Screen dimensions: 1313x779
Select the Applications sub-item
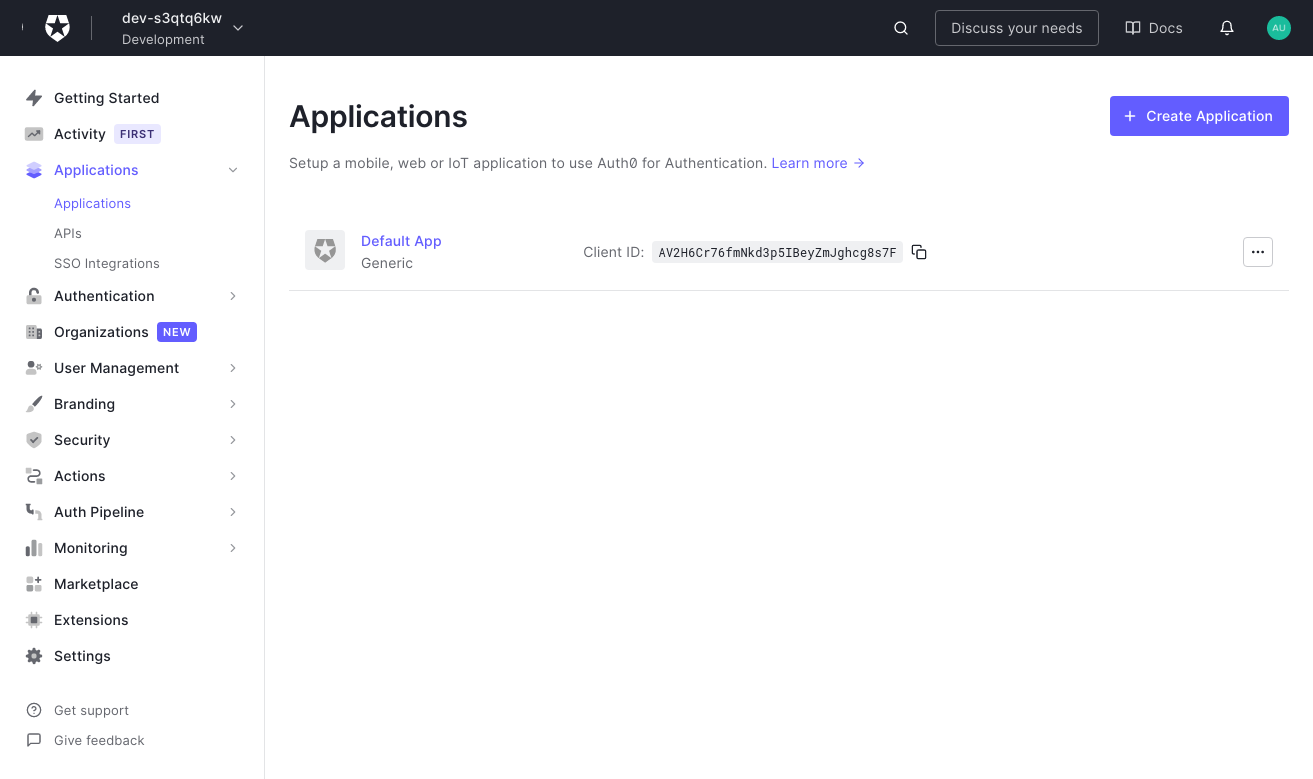click(92, 203)
